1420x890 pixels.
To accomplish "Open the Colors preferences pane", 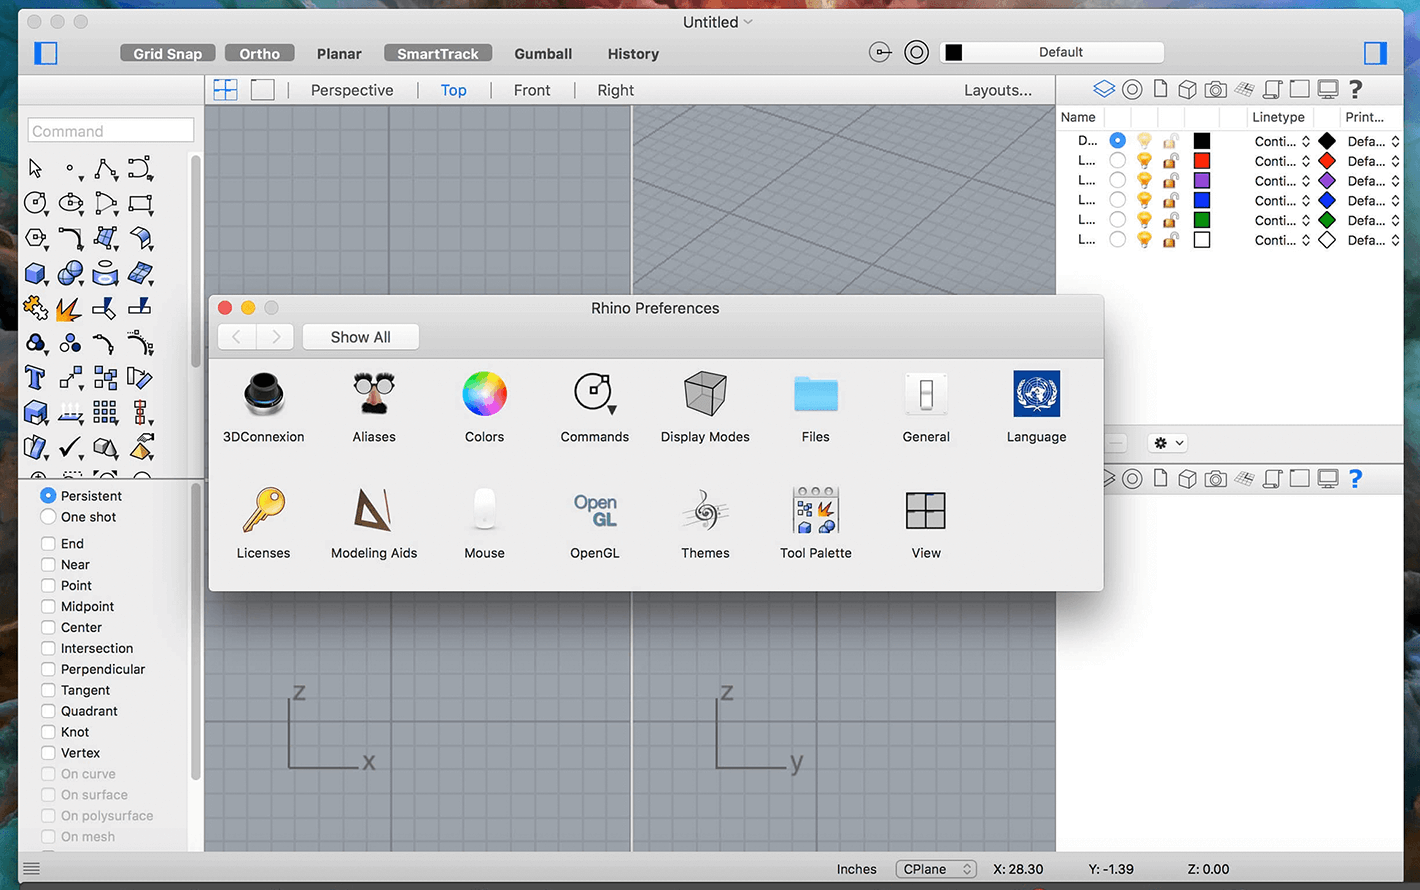I will pyautogui.click(x=485, y=407).
